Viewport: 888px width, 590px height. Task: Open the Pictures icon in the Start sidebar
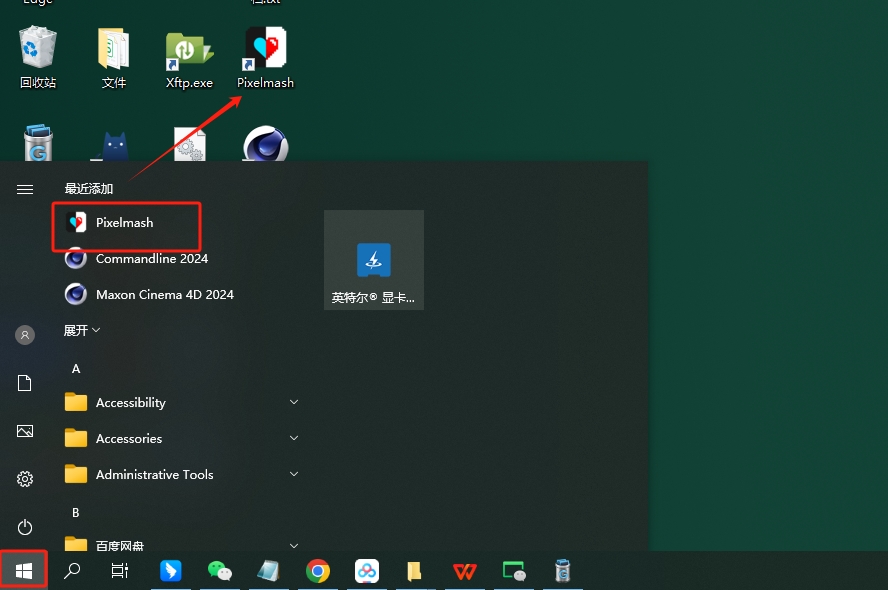tap(25, 431)
